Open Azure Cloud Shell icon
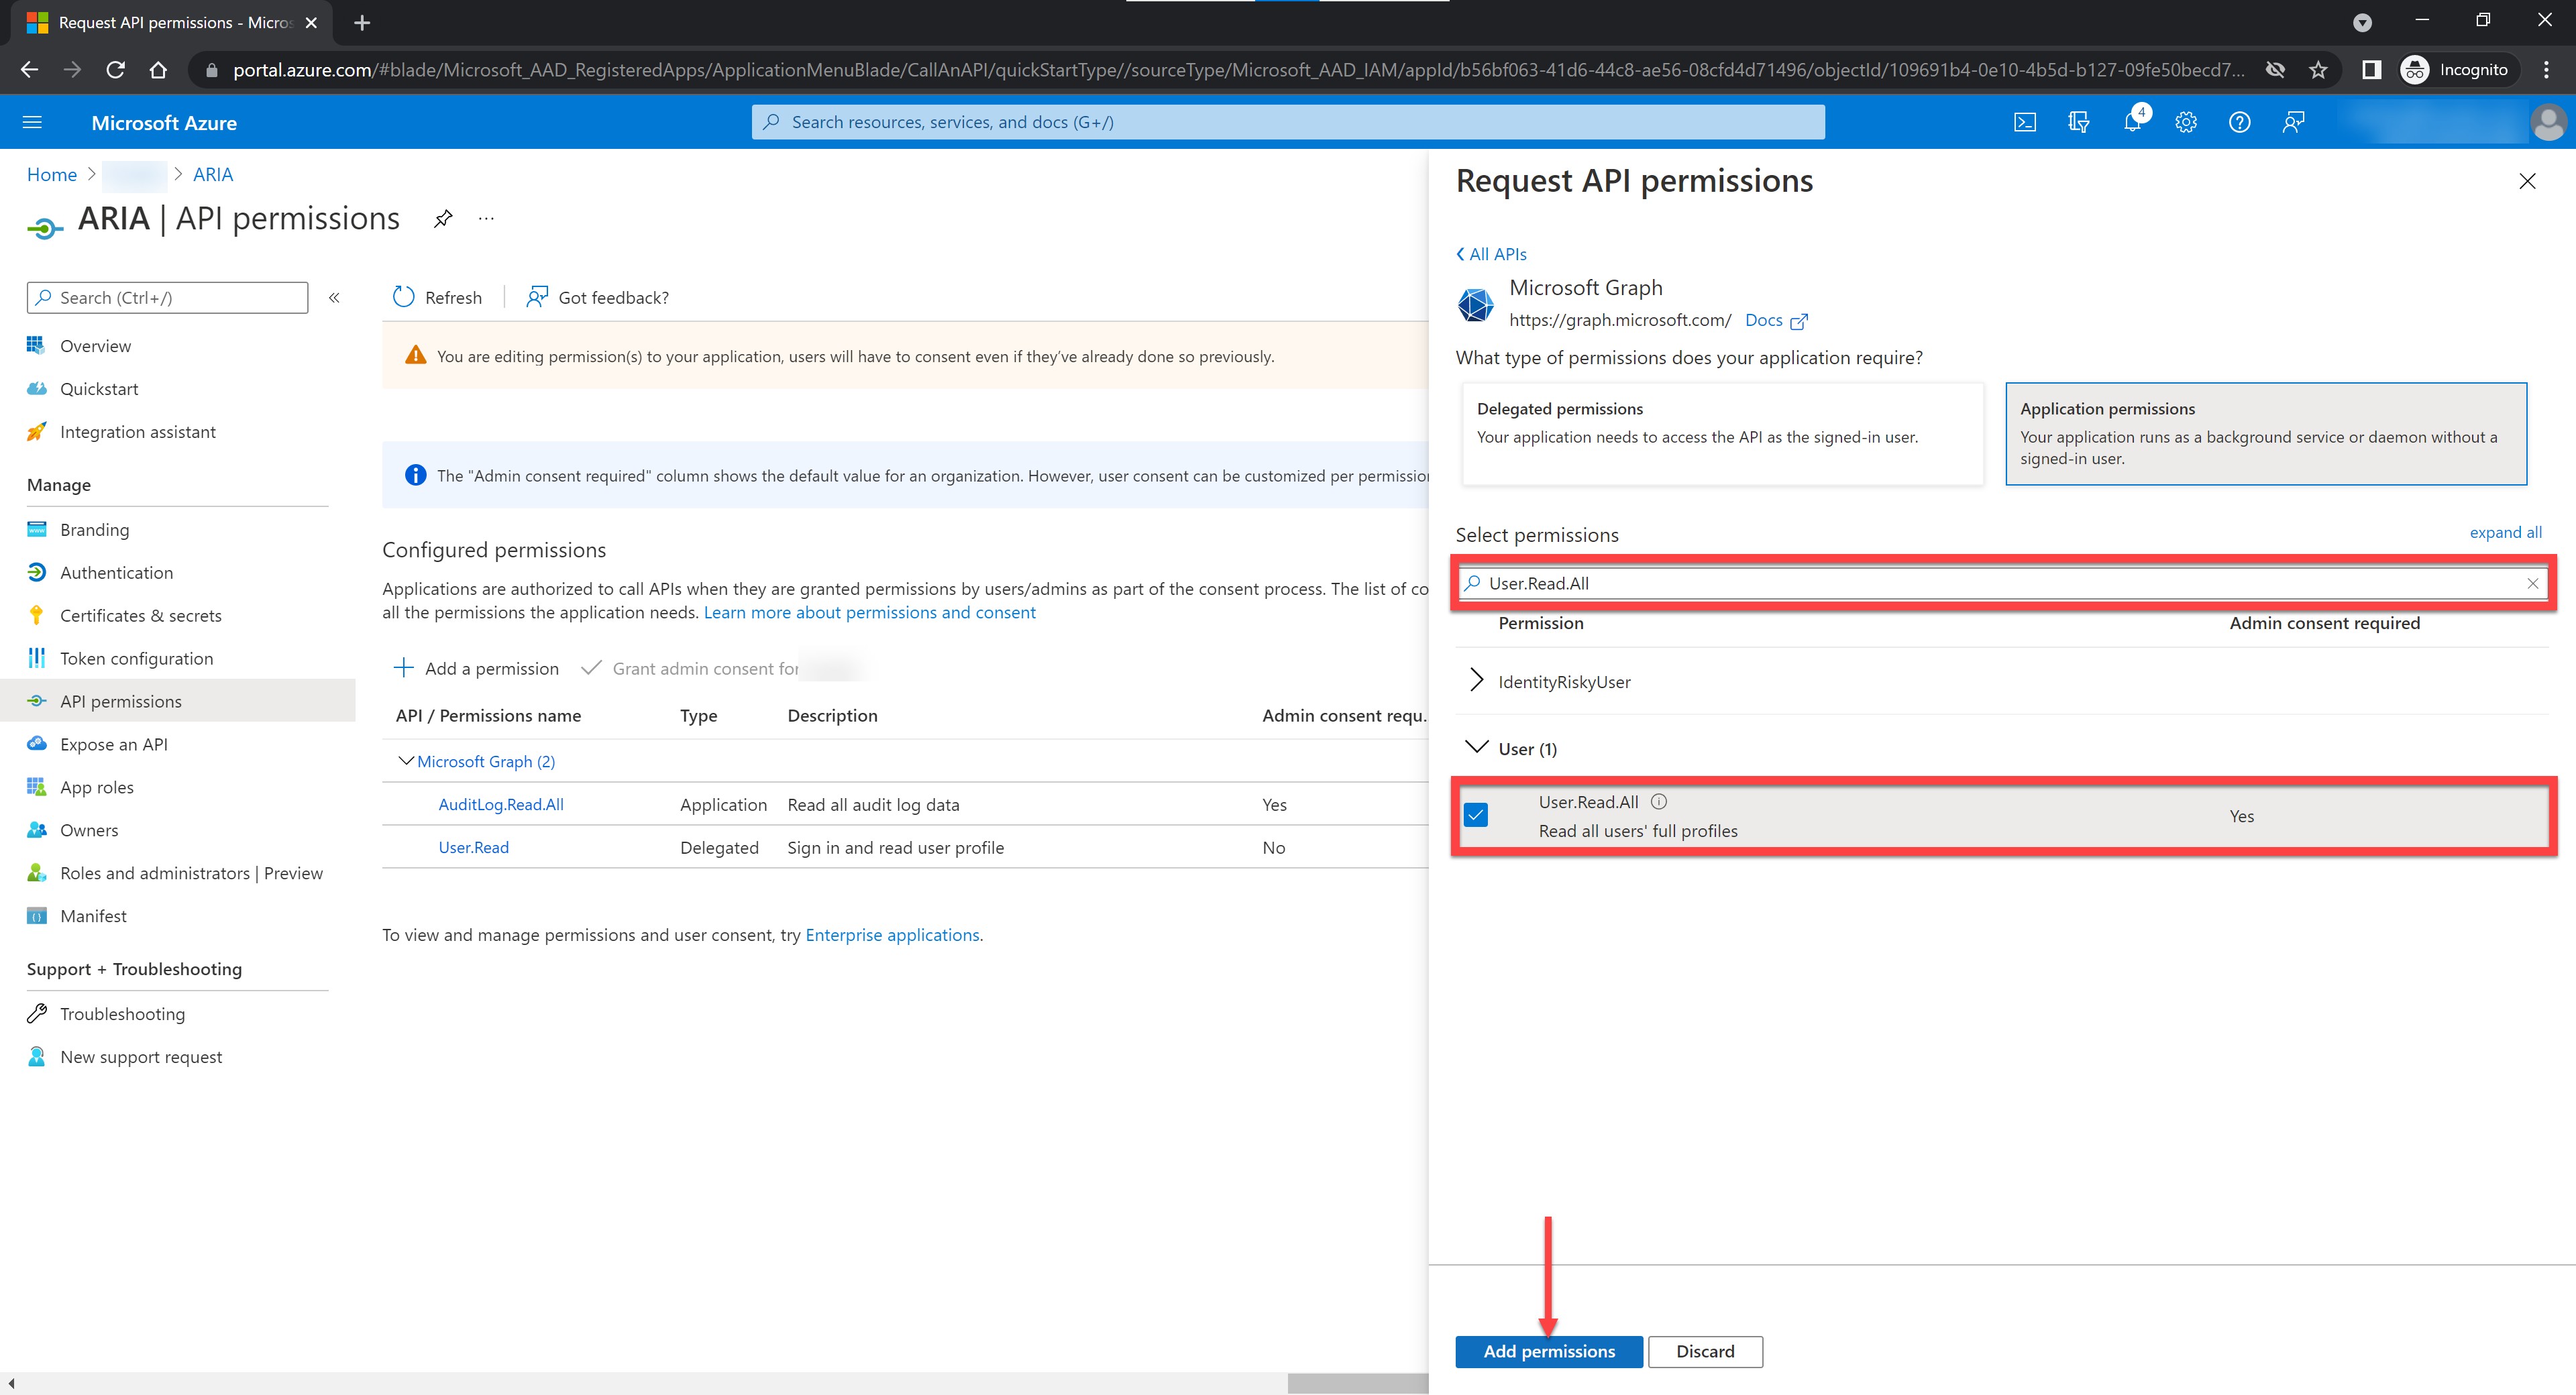 (2024, 122)
